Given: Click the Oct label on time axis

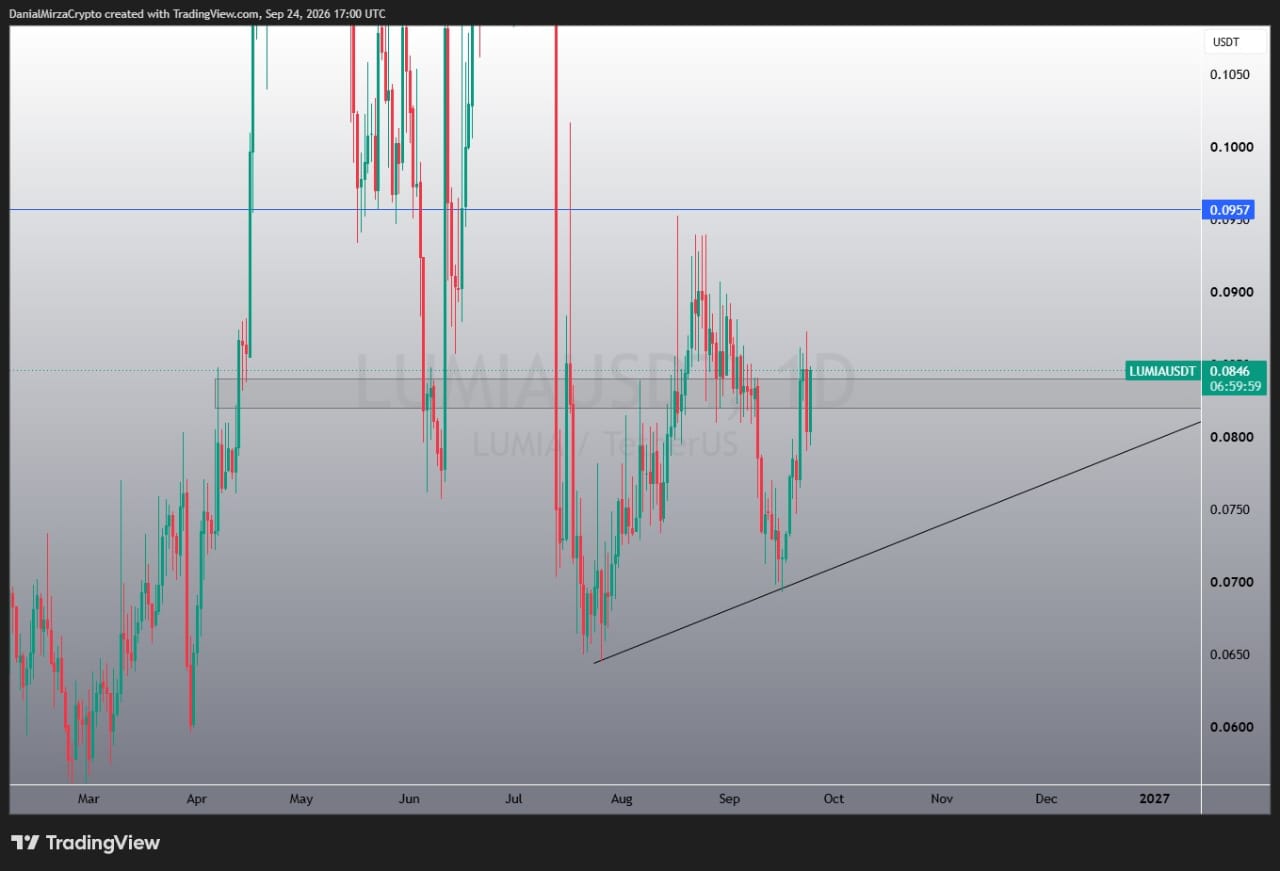Looking at the screenshot, I should pos(834,799).
